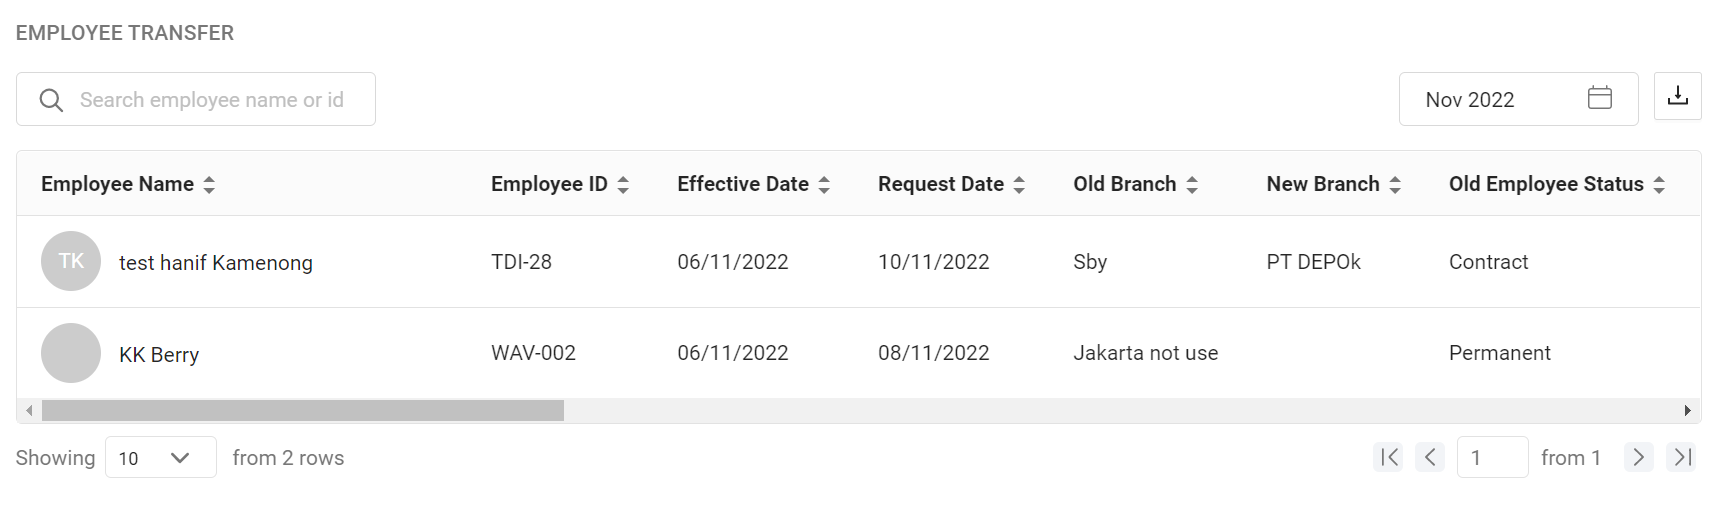Sort by Old Employee Status column
The height and width of the screenshot is (510, 1724).
(x=1659, y=185)
